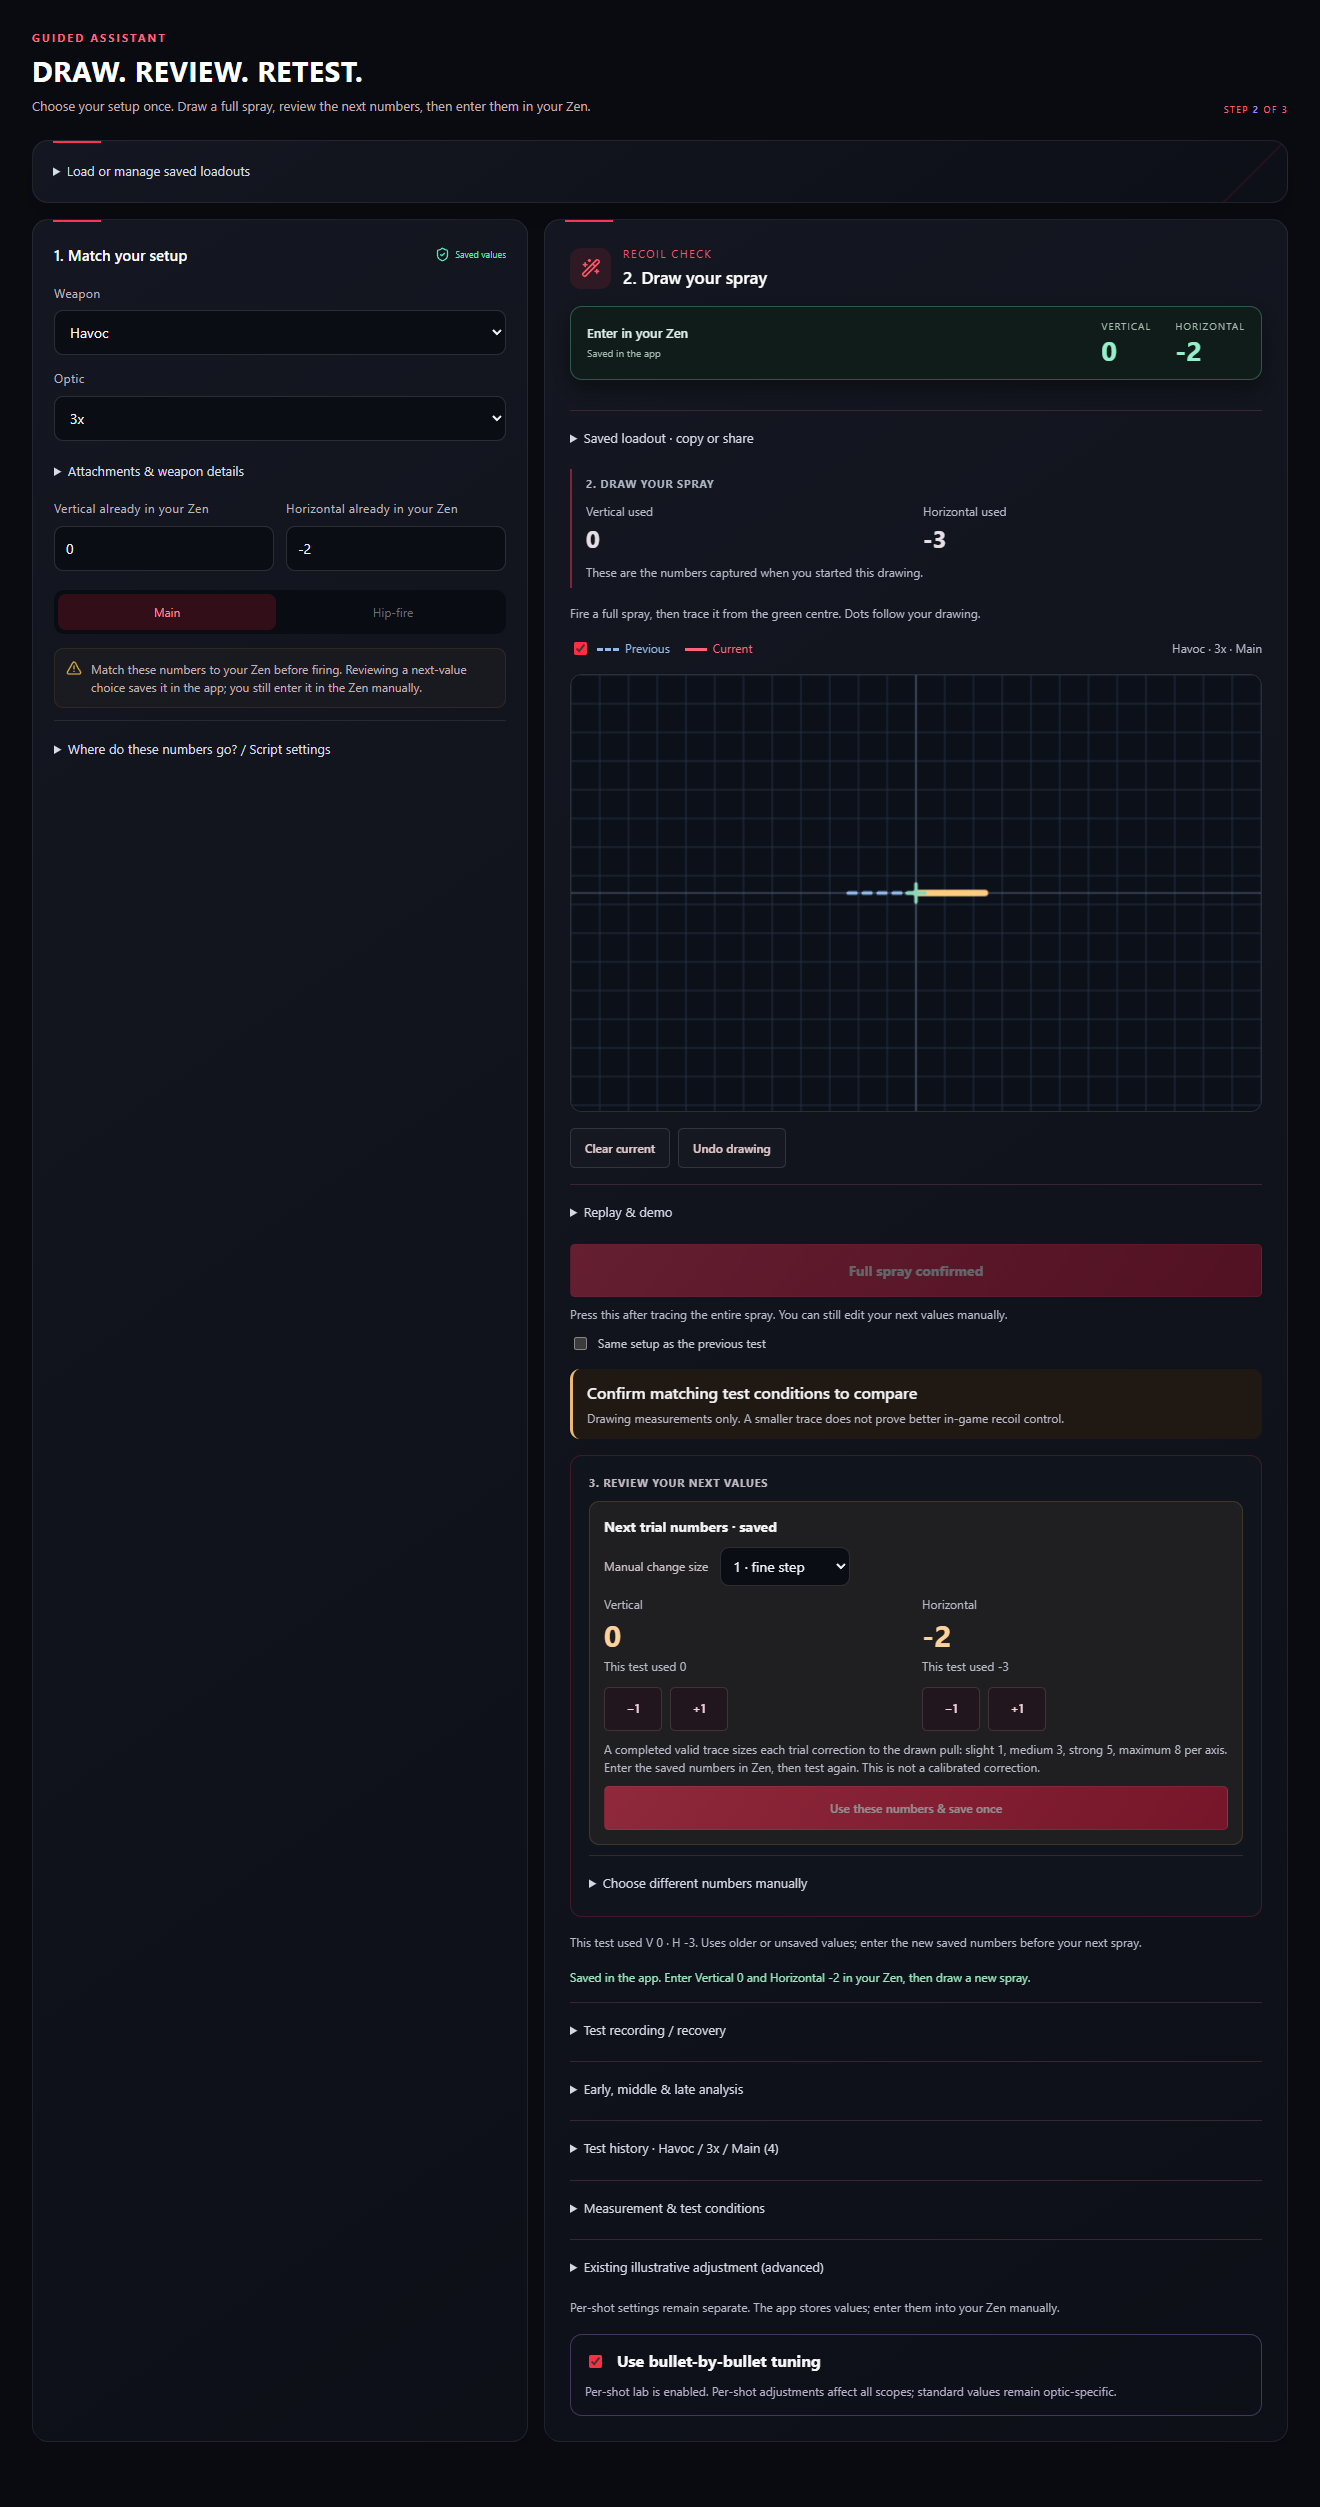Switch to the Hip-fire tab
The width and height of the screenshot is (1320, 2507).
393,613
